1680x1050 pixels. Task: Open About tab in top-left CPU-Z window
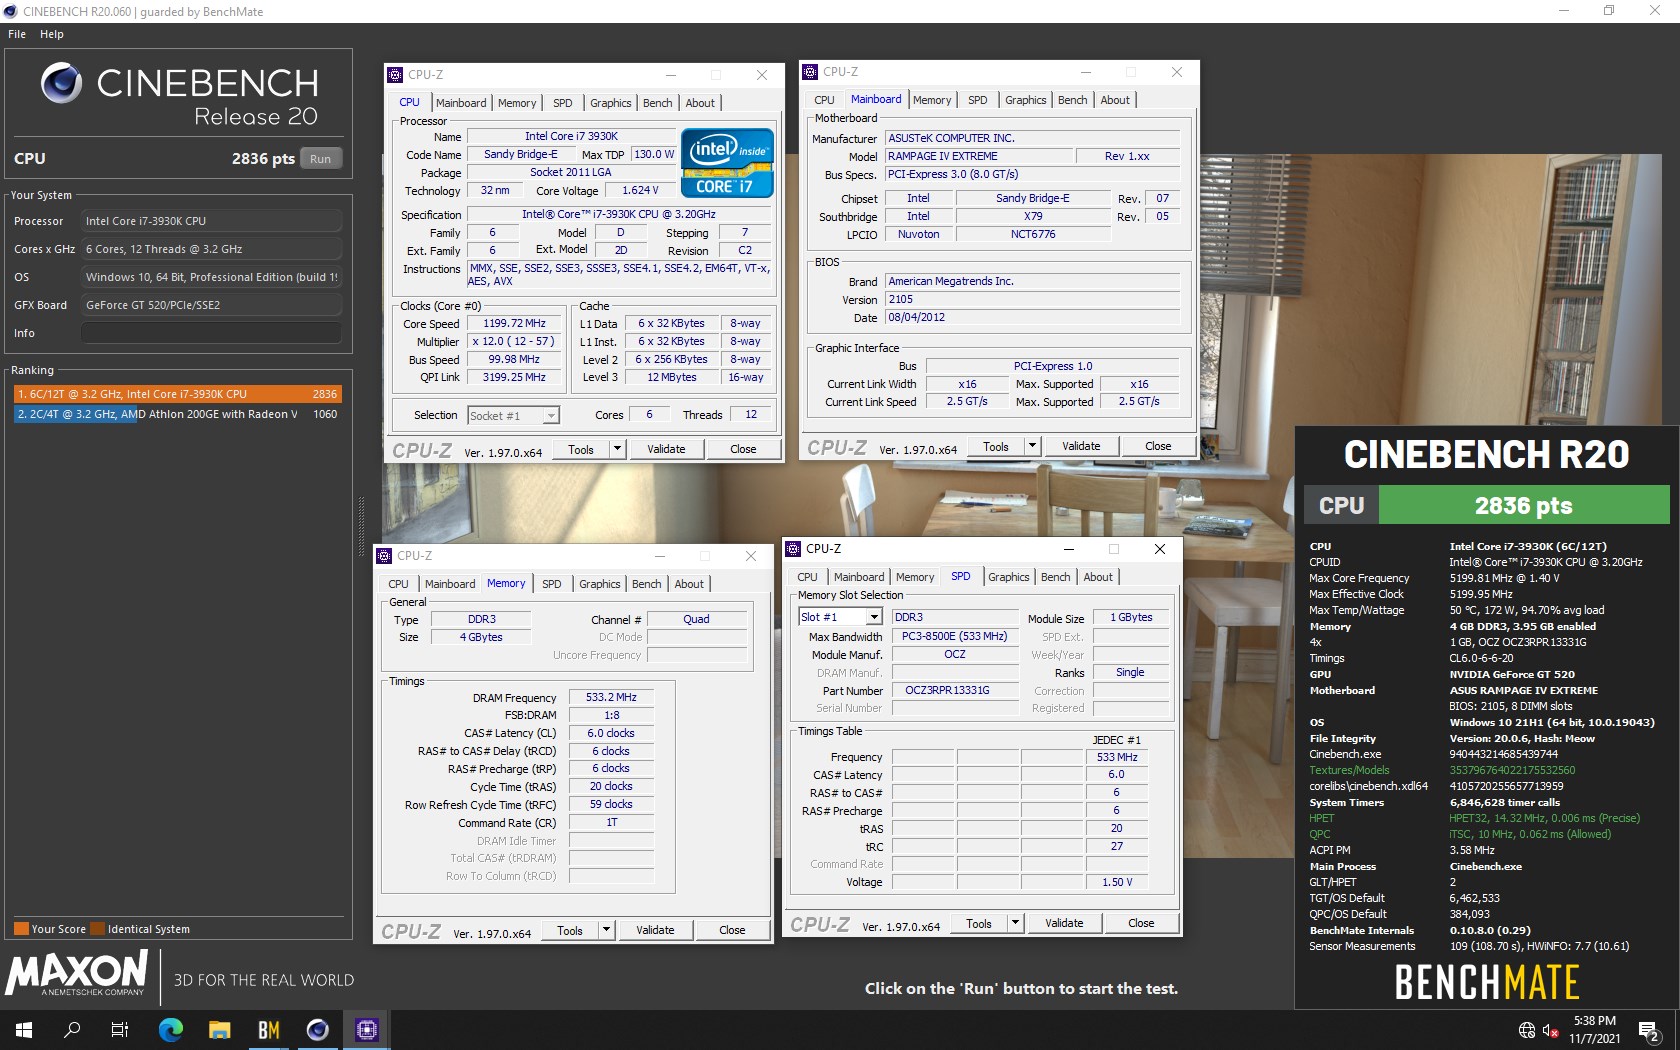click(x=700, y=103)
